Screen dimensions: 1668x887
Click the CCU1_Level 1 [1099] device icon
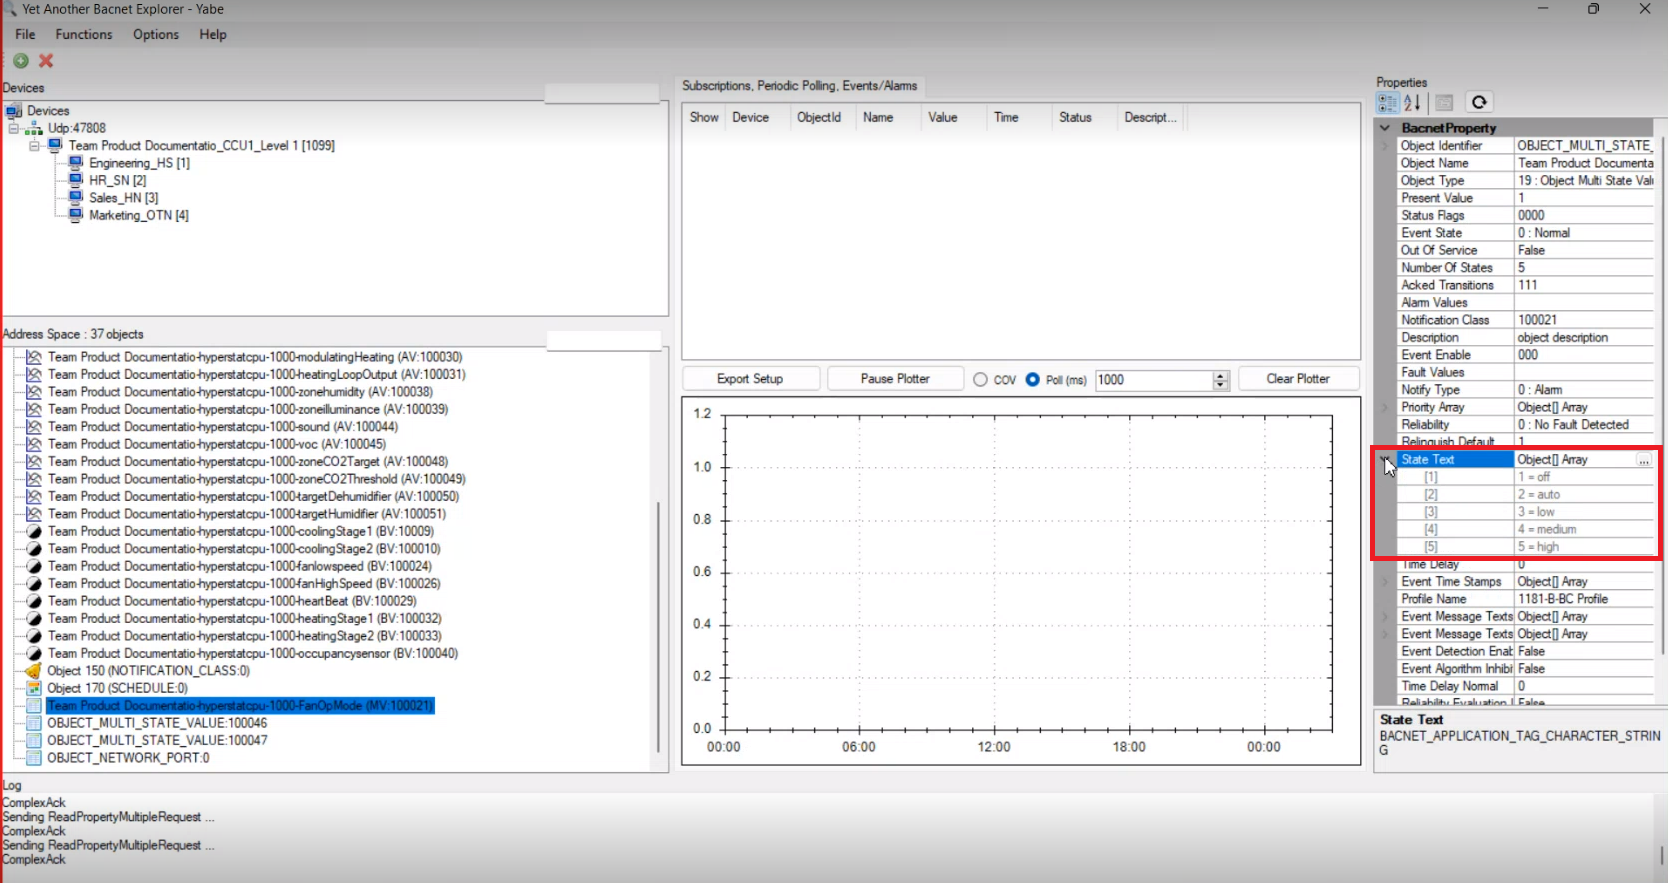pyautogui.click(x=56, y=146)
